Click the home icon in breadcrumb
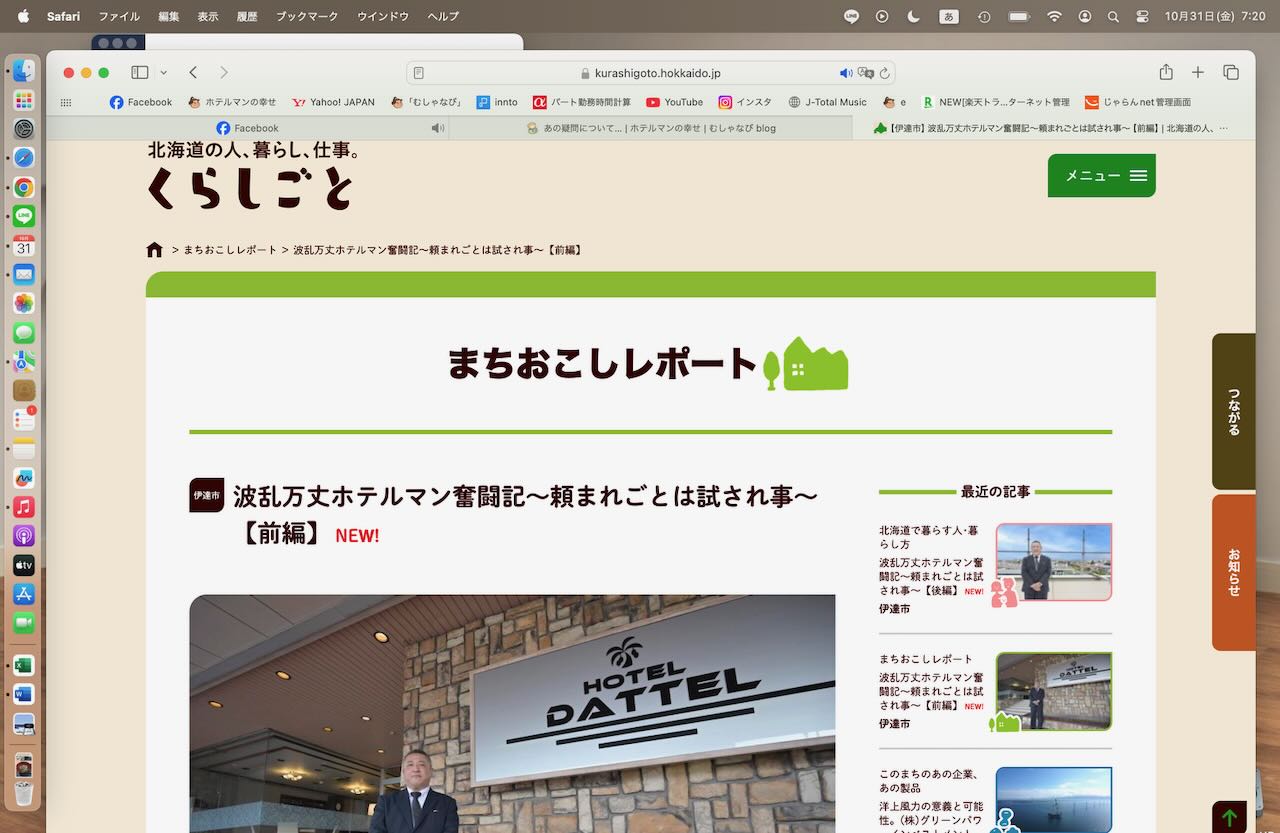This screenshot has width=1280, height=833. coord(154,250)
